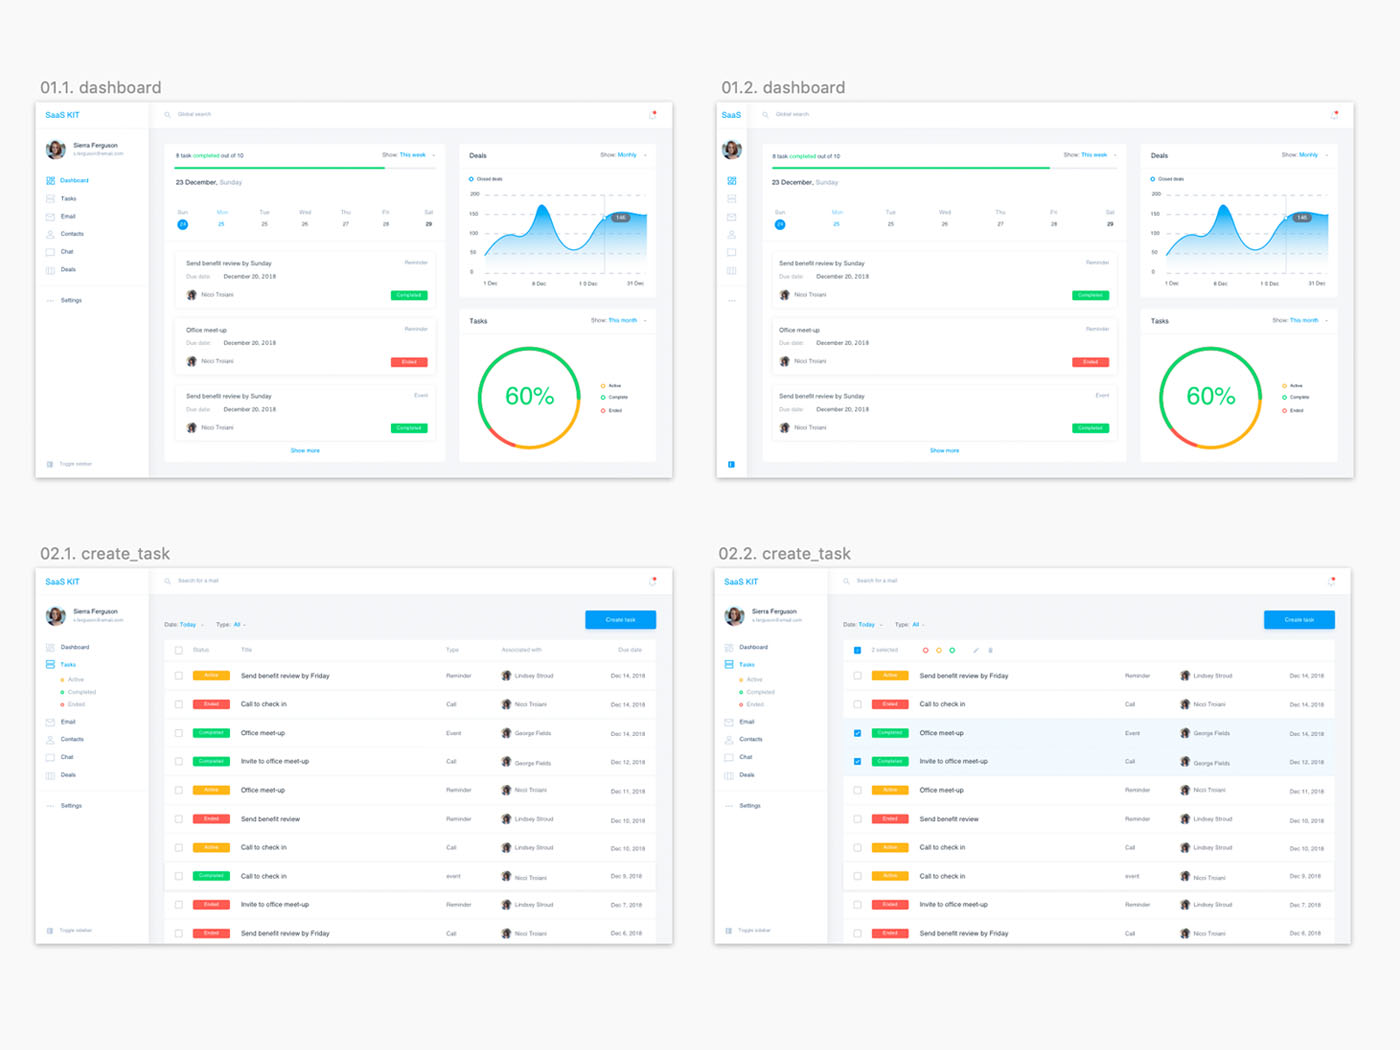Uncheck the checked Office meet-up row in 02.2
This screenshot has height=1050, width=1400.
pos(857,733)
